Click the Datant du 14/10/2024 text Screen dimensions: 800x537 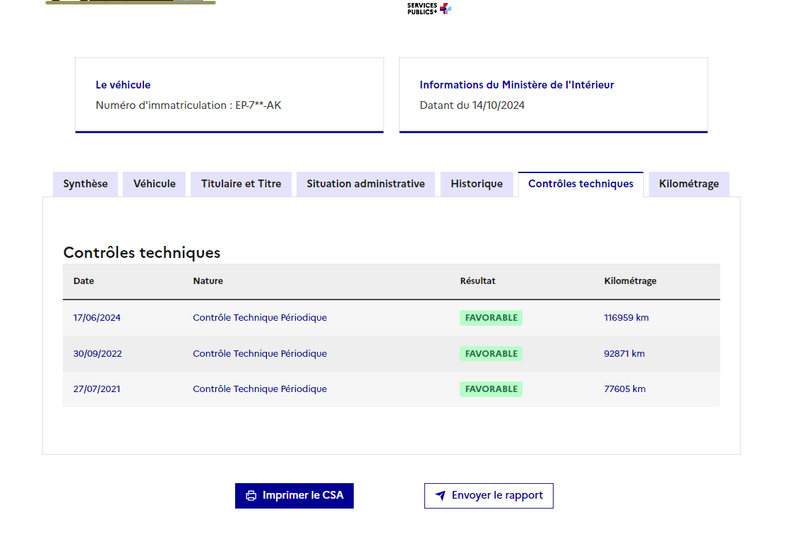point(472,106)
